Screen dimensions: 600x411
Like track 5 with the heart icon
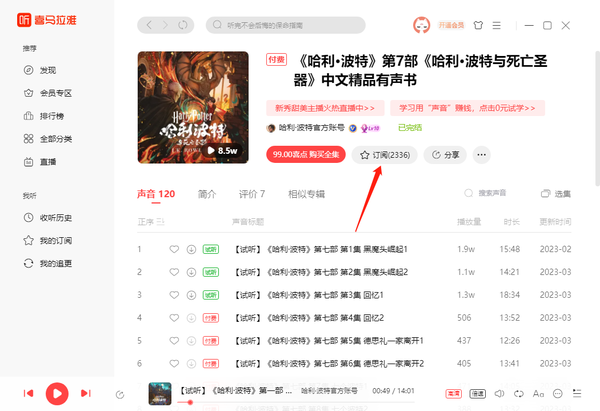pos(174,341)
